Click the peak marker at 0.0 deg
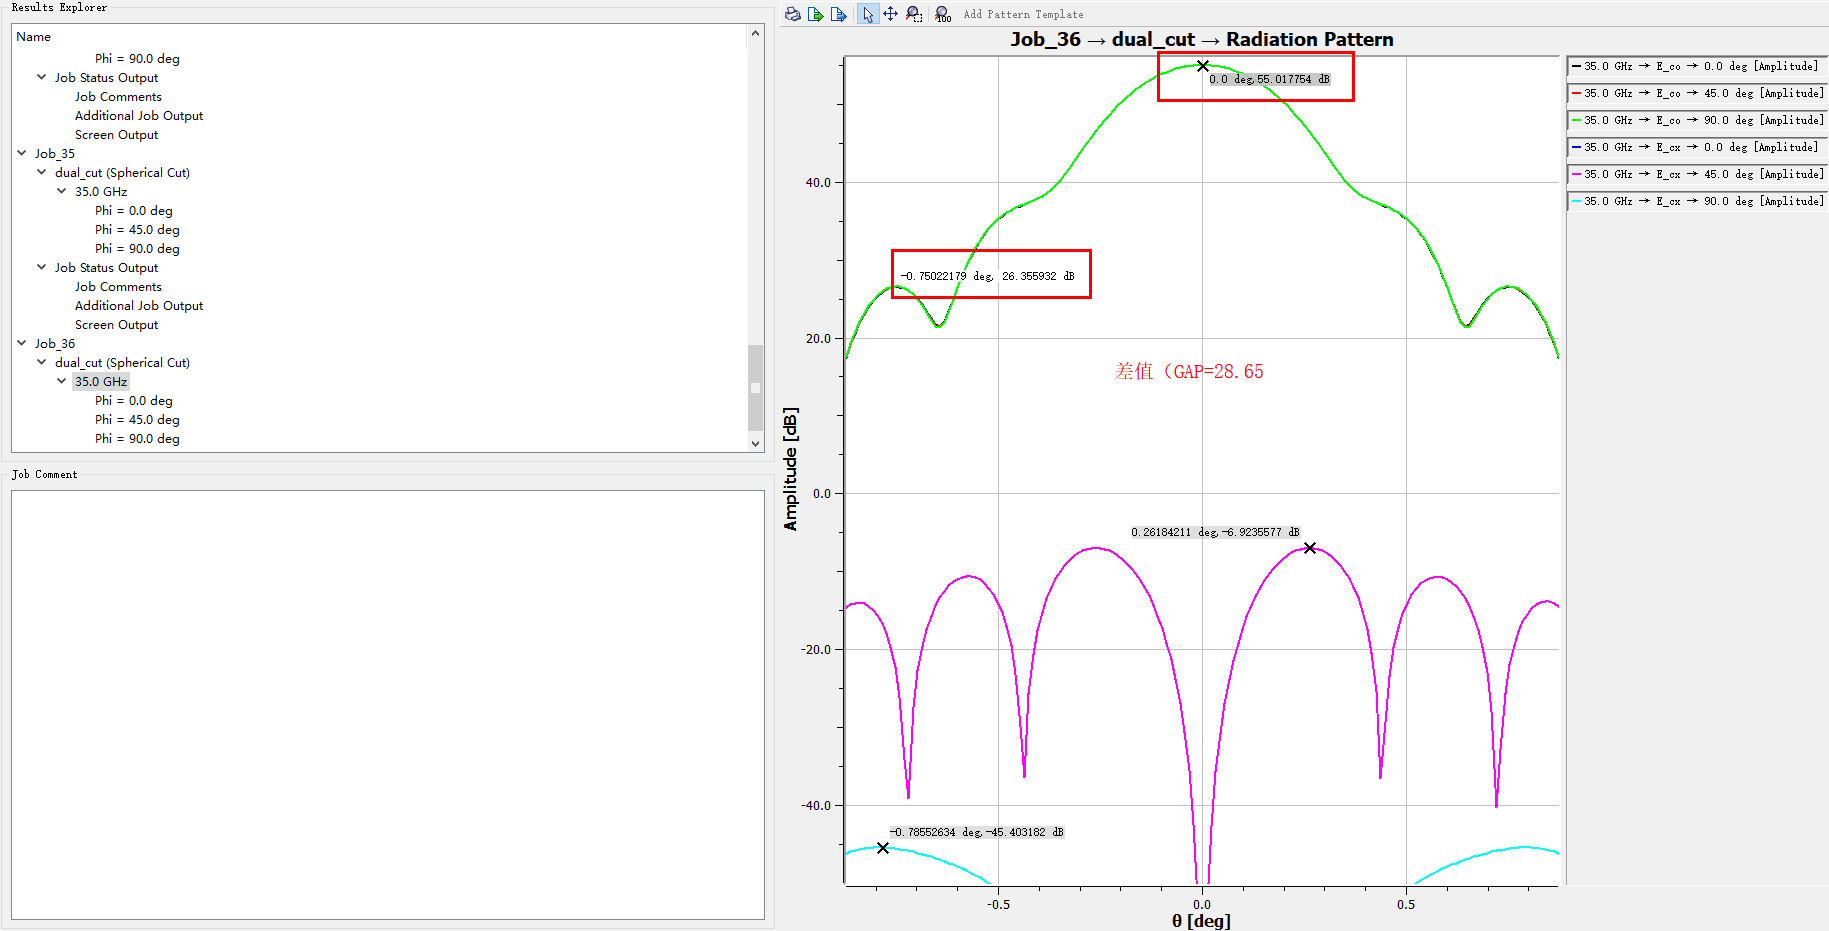 pyautogui.click(x=1203, y=66)
